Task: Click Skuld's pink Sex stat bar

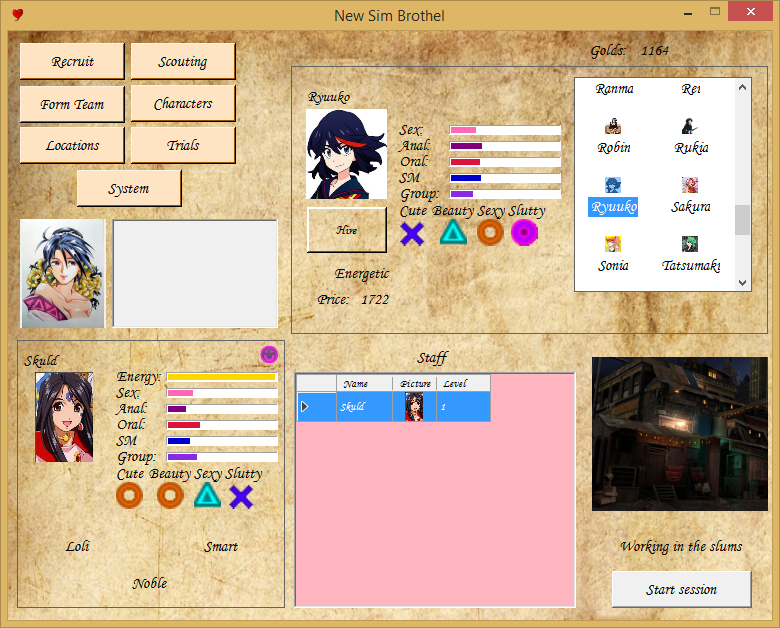Action: click(222, 393)
